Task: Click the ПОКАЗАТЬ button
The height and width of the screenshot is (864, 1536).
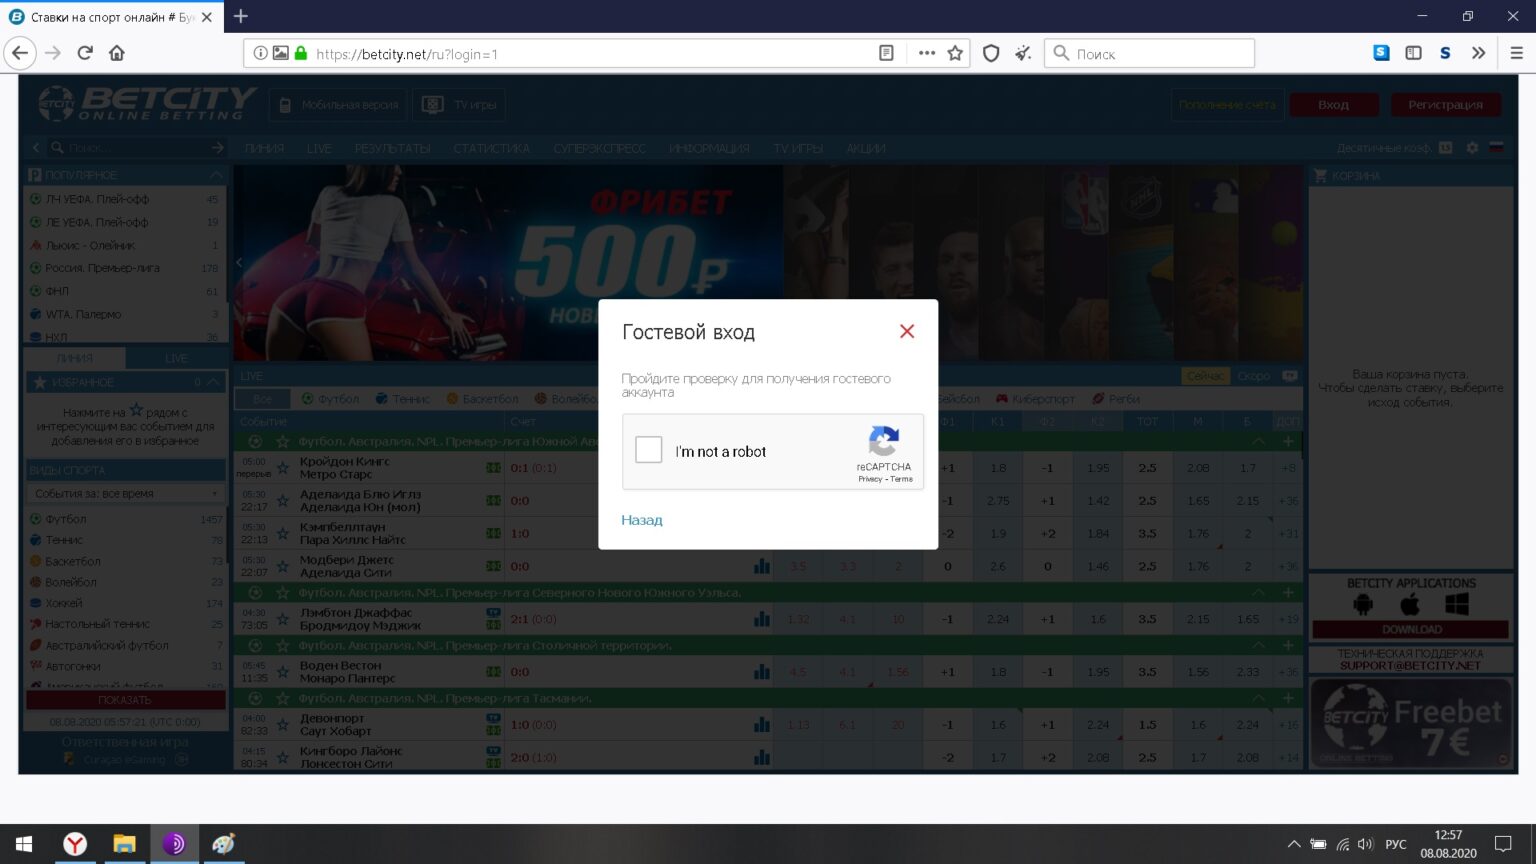Action: (125, 700)
